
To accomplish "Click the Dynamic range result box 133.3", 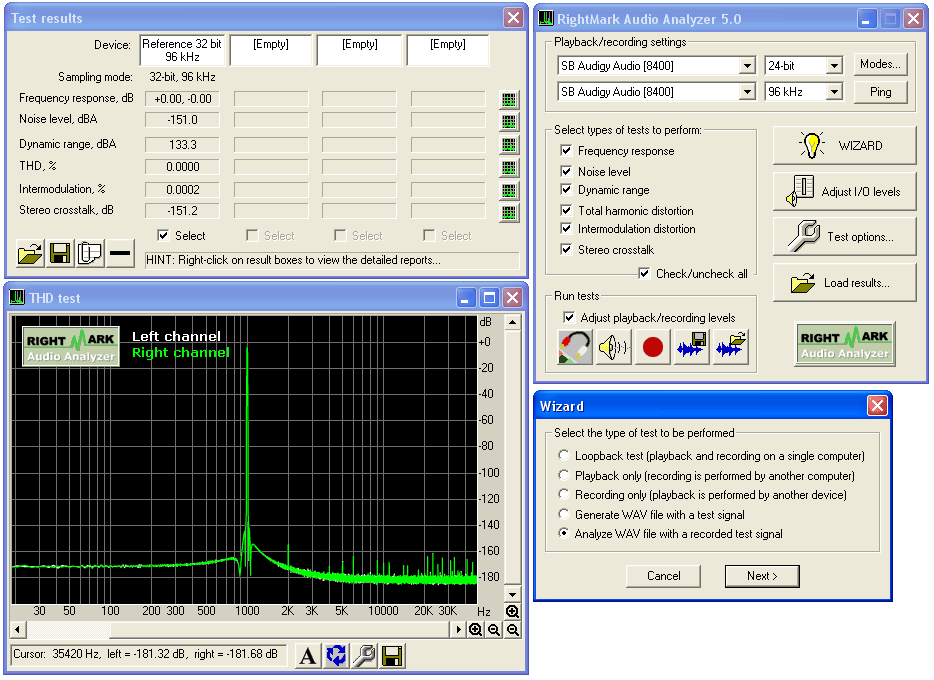I will pos(182,145).
